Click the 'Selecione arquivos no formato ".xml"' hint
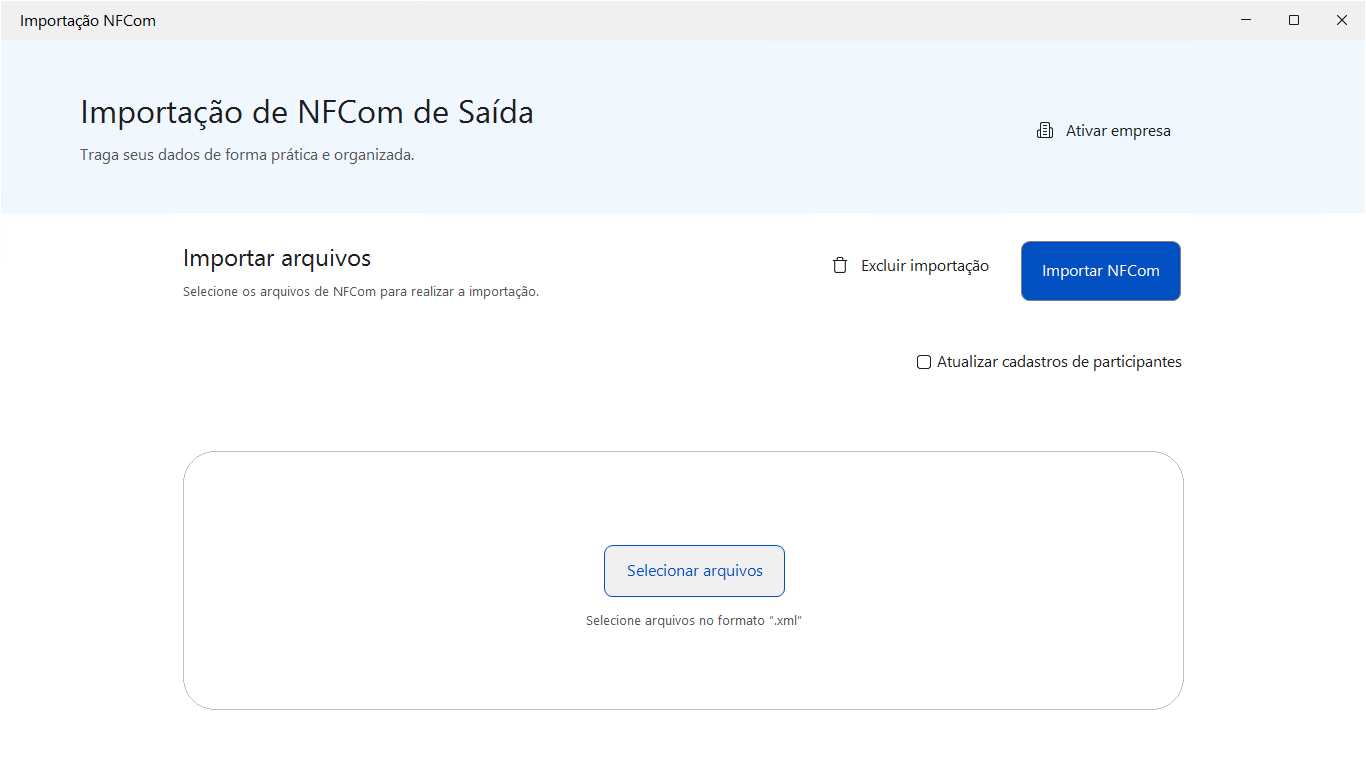This screenshot has height=768, width=1366. [x=694, y=621]
